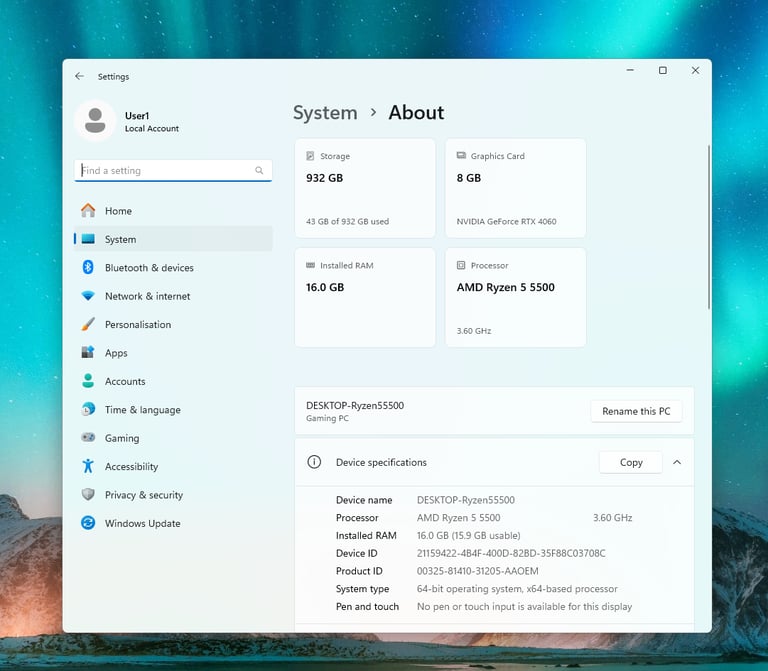
Task: Click the 3.60 GHz value in specifications
Action: (x=613, y=518)
